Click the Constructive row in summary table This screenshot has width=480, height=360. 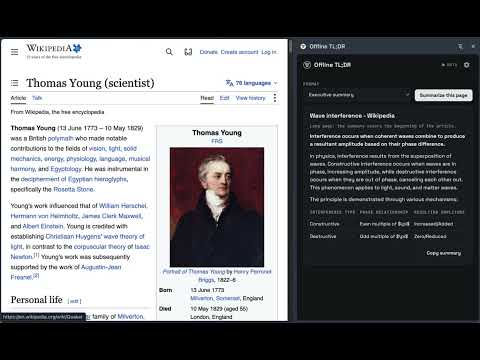387,224
